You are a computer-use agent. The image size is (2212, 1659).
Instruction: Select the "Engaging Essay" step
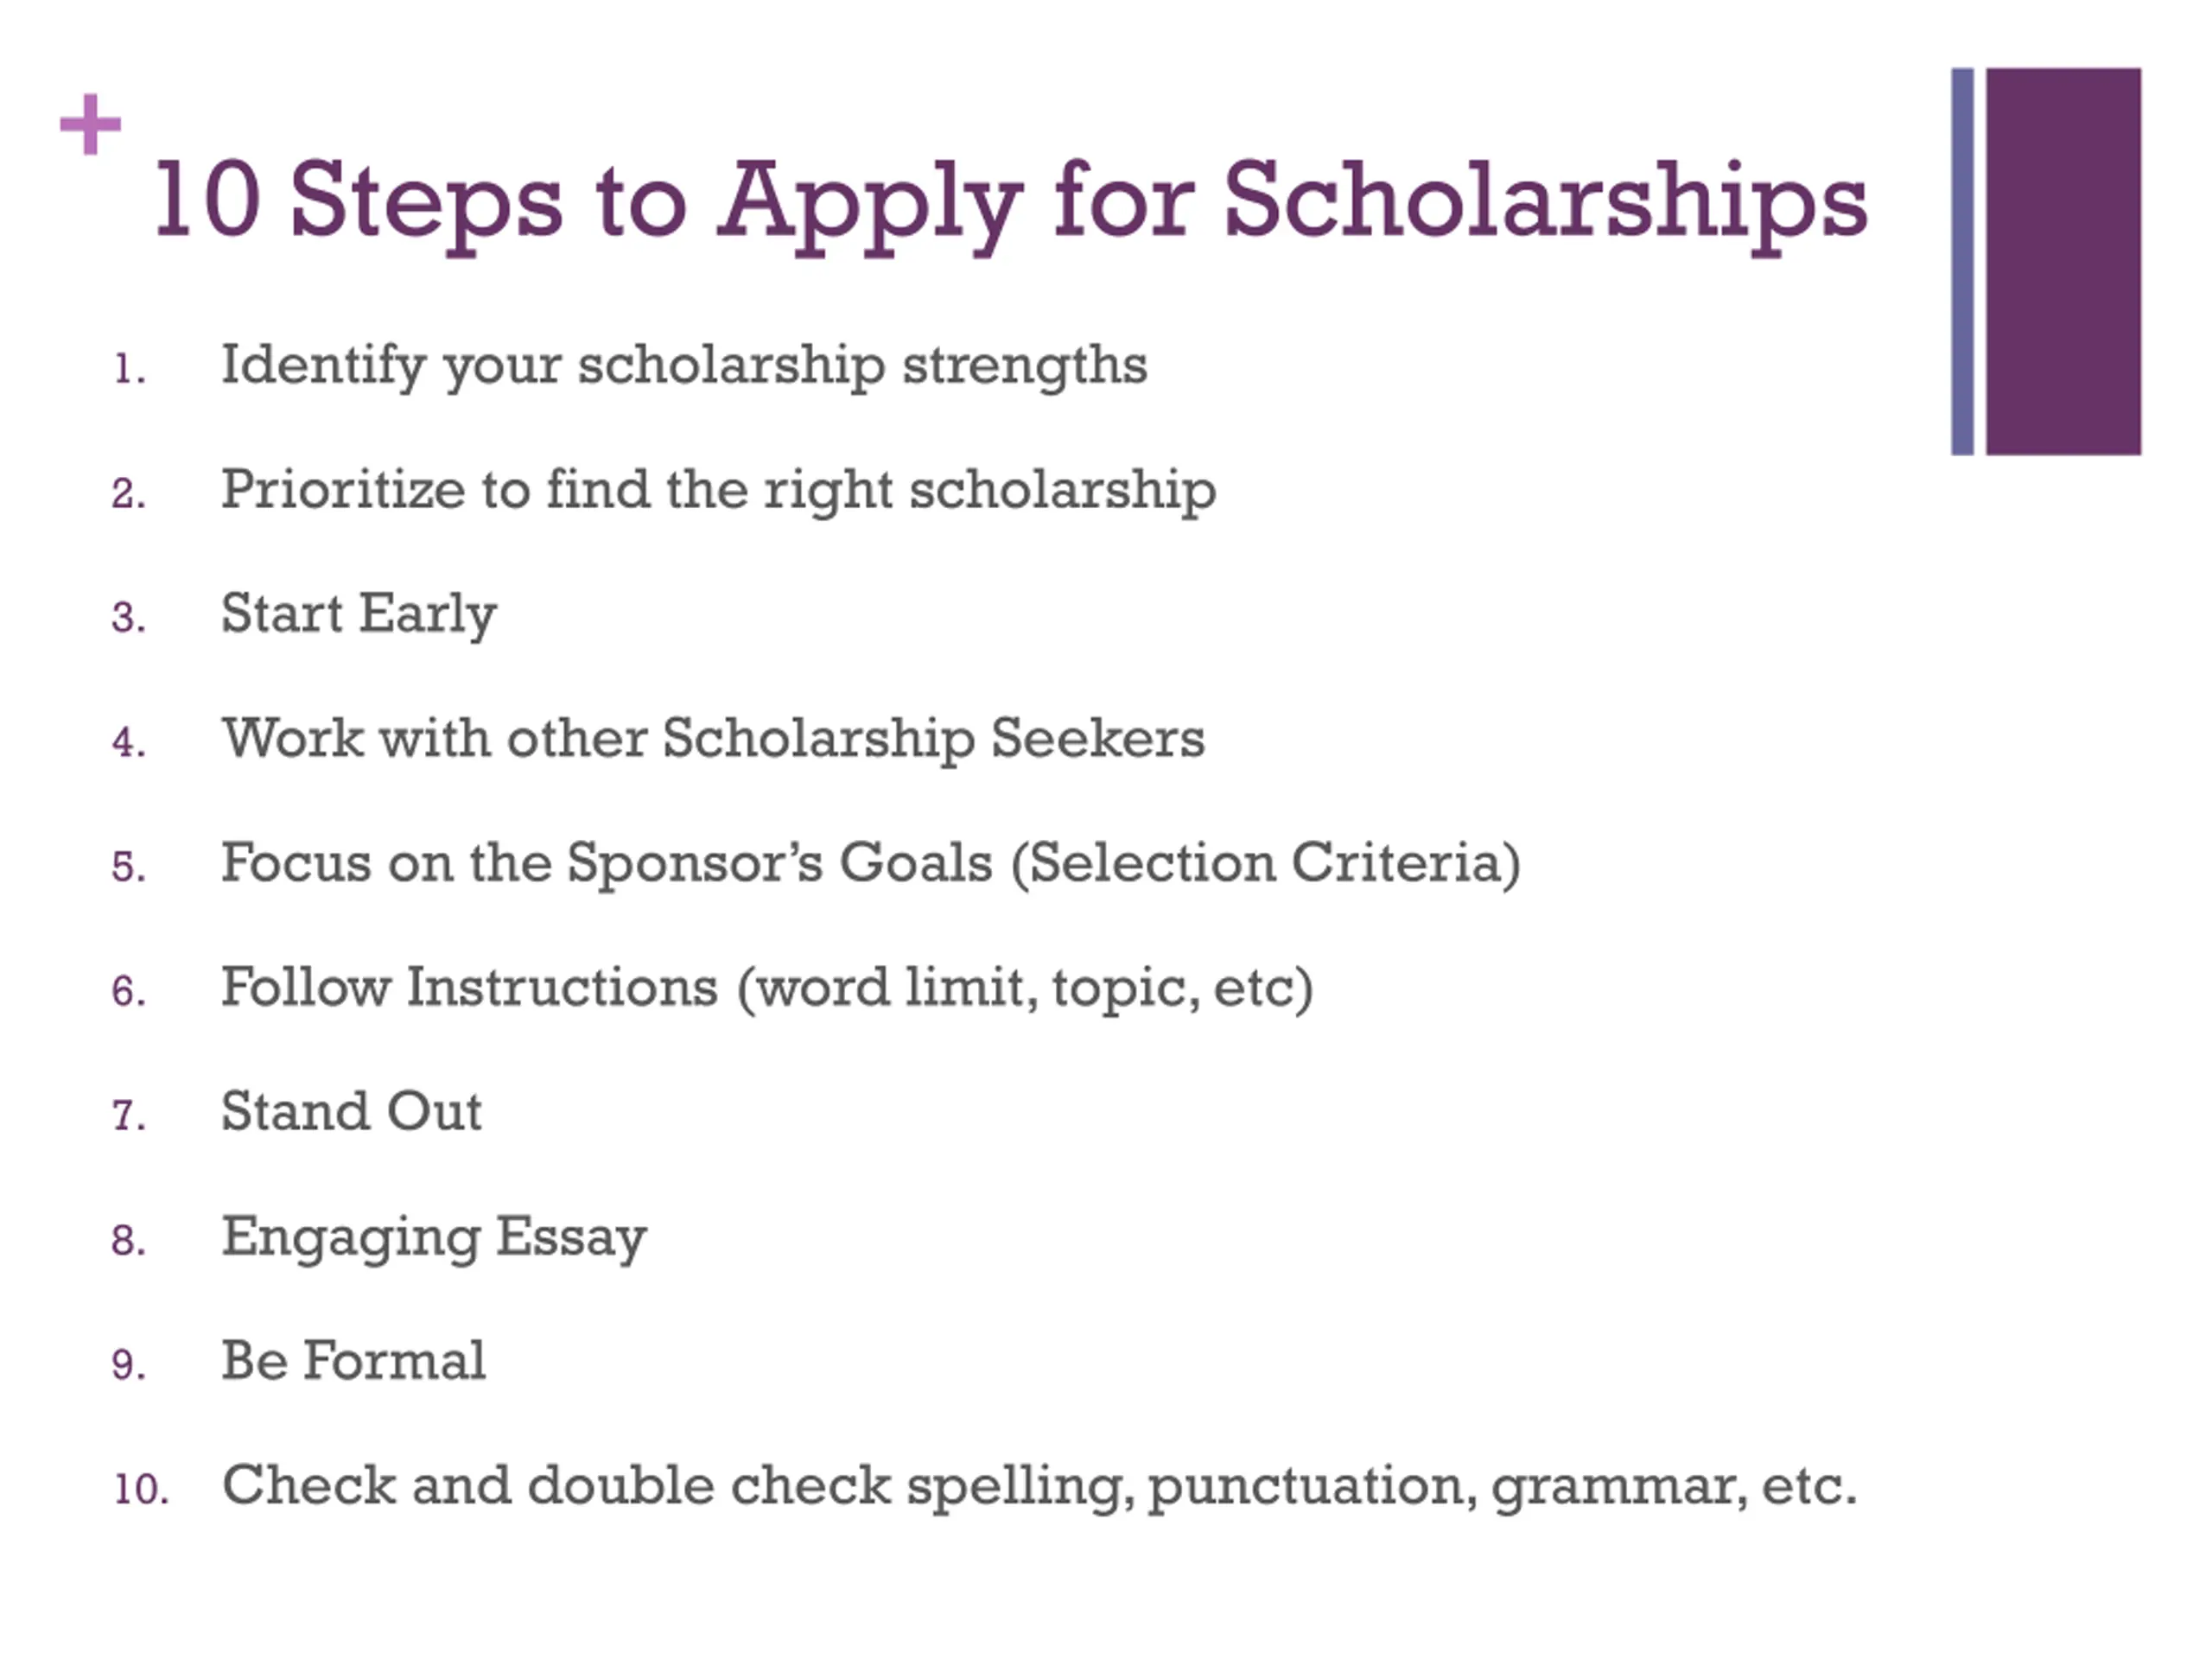(434, 1237)
